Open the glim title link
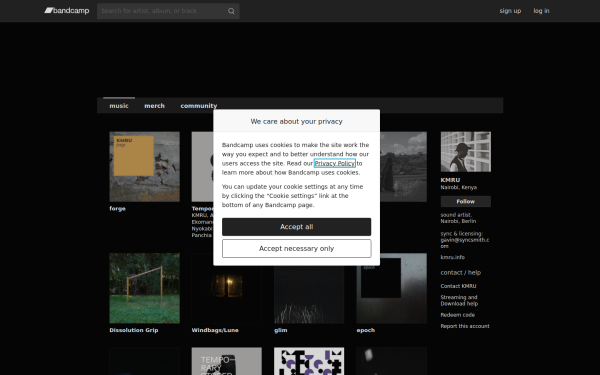Viewport: 600px width, 375px height. (x=280, y=330)
